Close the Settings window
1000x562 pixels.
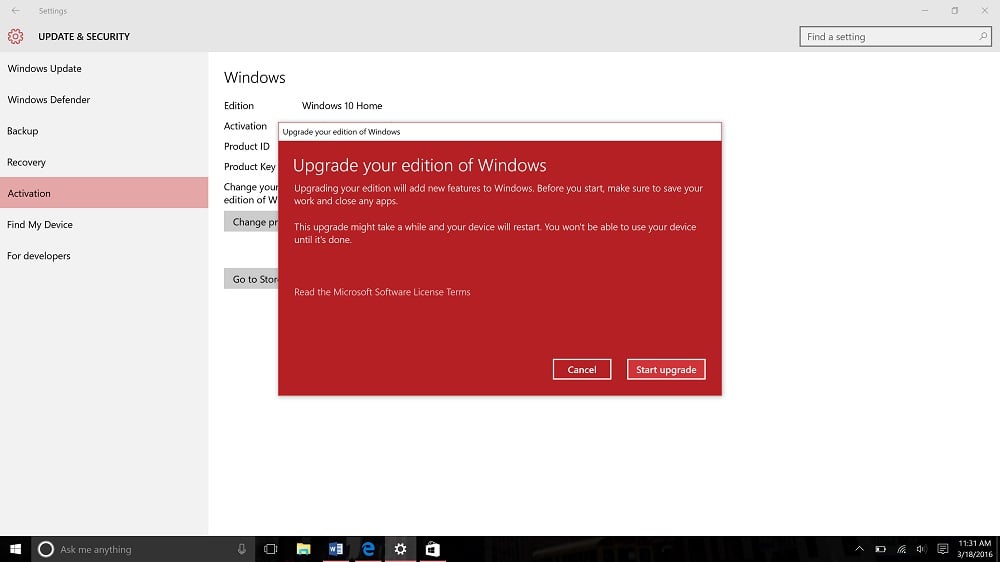point(985,10)
